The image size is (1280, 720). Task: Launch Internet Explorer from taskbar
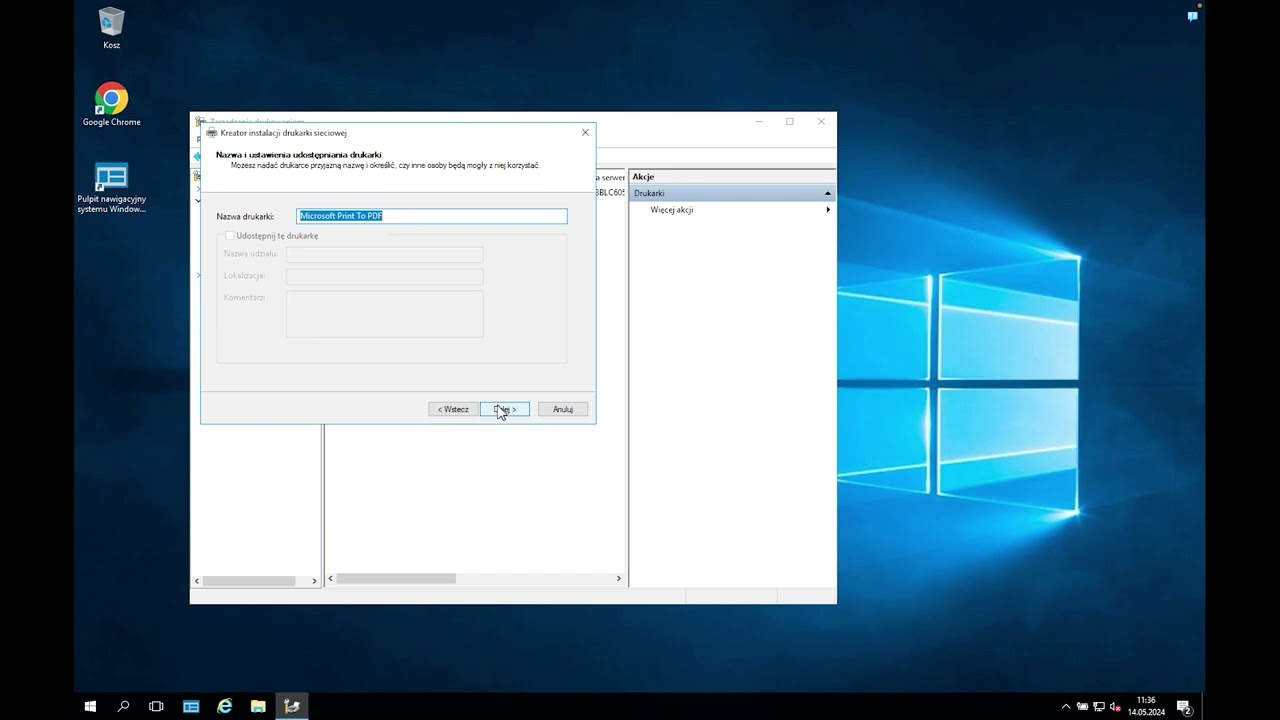pos(225,706)
